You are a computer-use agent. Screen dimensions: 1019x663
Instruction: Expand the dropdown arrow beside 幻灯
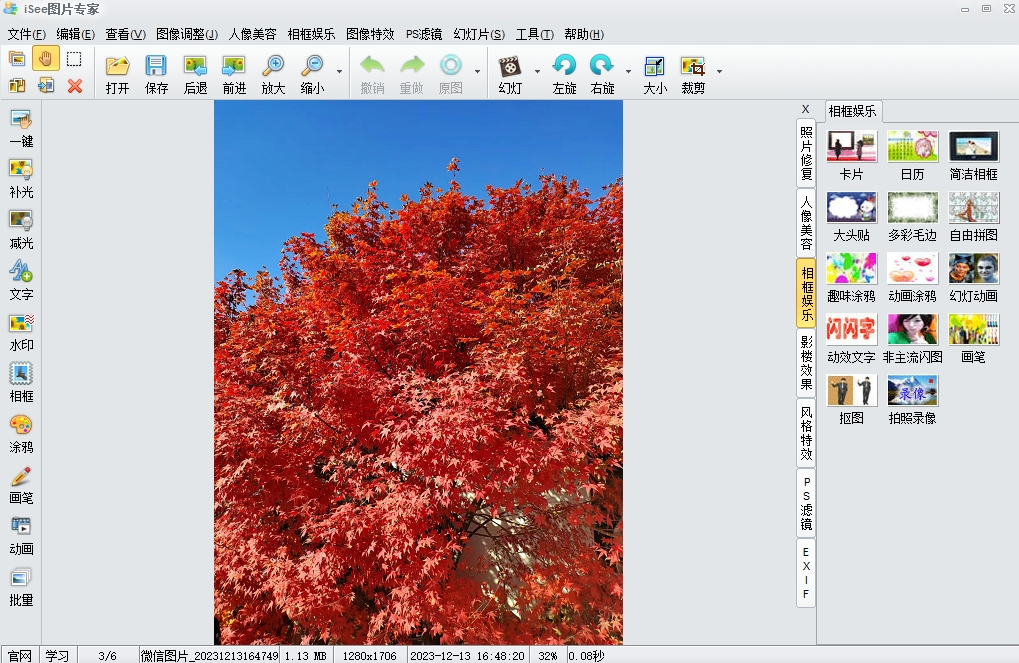point(537,72)
